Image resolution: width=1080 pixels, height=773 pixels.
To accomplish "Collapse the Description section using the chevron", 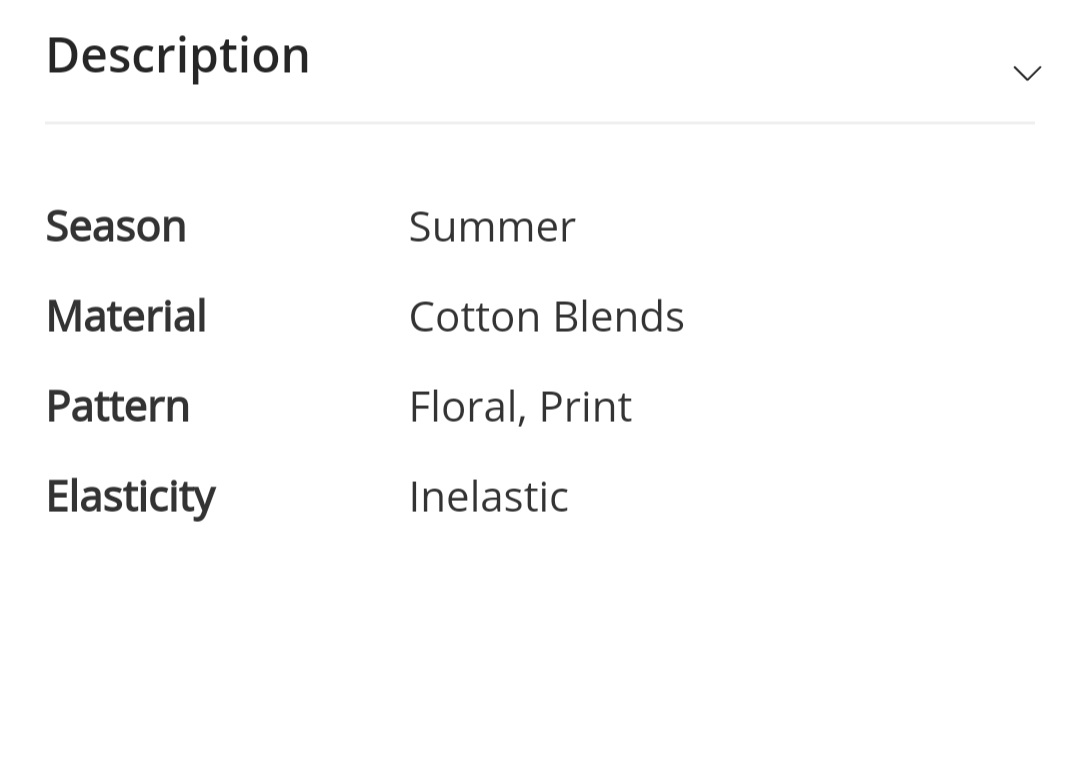I will (x=1026, y=73).
